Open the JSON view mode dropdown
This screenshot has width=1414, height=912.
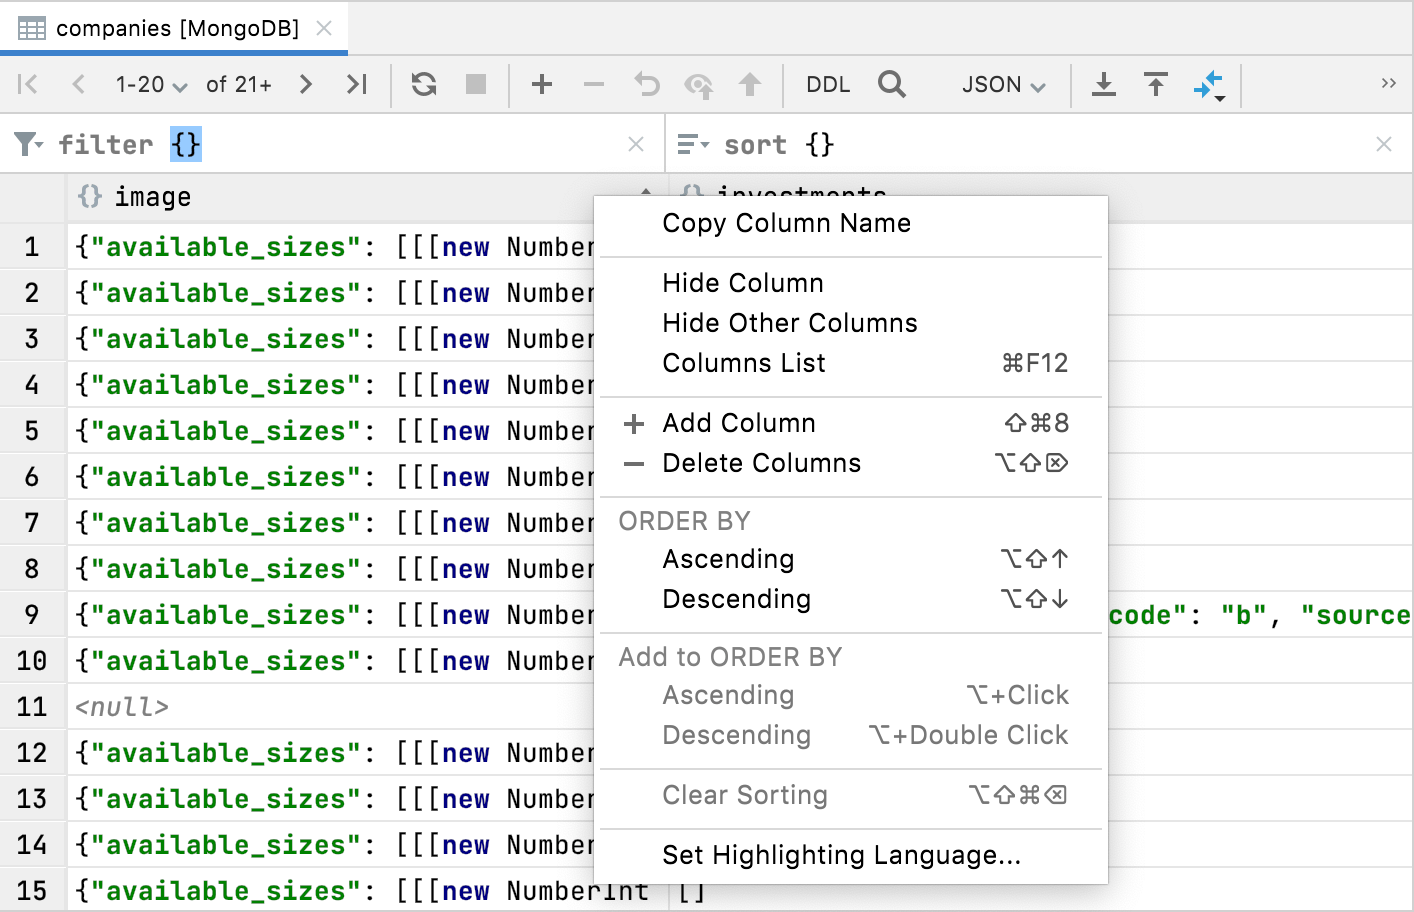pos(1003,84)
